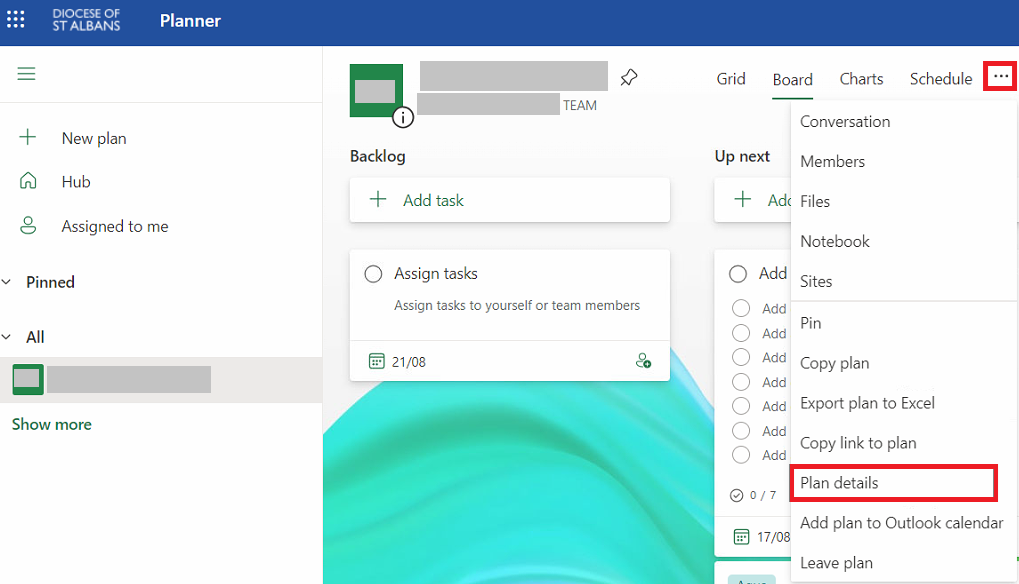Viewport: 1019px width, 584px height.
Task: Pin the plan using the pin icon
Action: (628, 77)
